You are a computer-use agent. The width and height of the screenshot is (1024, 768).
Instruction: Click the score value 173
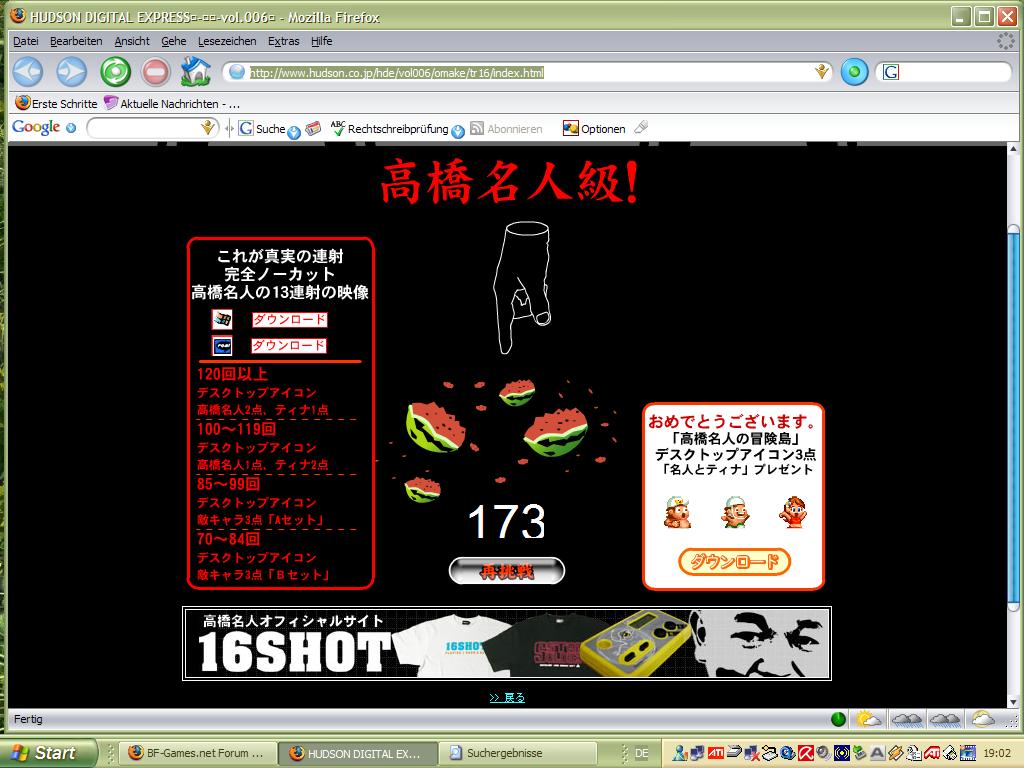click(x=507, y=522)
